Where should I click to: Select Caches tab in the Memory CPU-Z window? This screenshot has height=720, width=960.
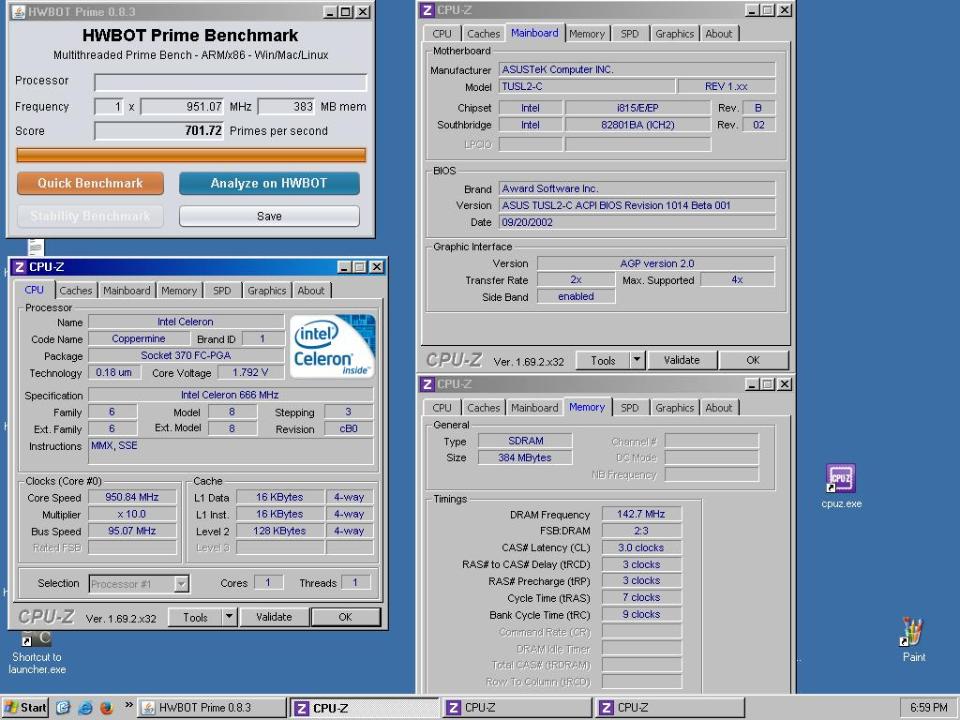(483, 408)
